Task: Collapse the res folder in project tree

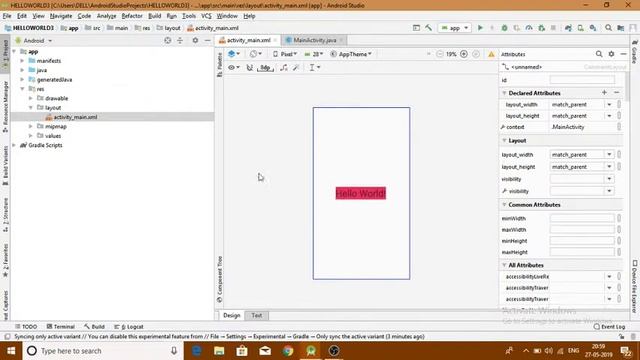Action: point(22,89)
